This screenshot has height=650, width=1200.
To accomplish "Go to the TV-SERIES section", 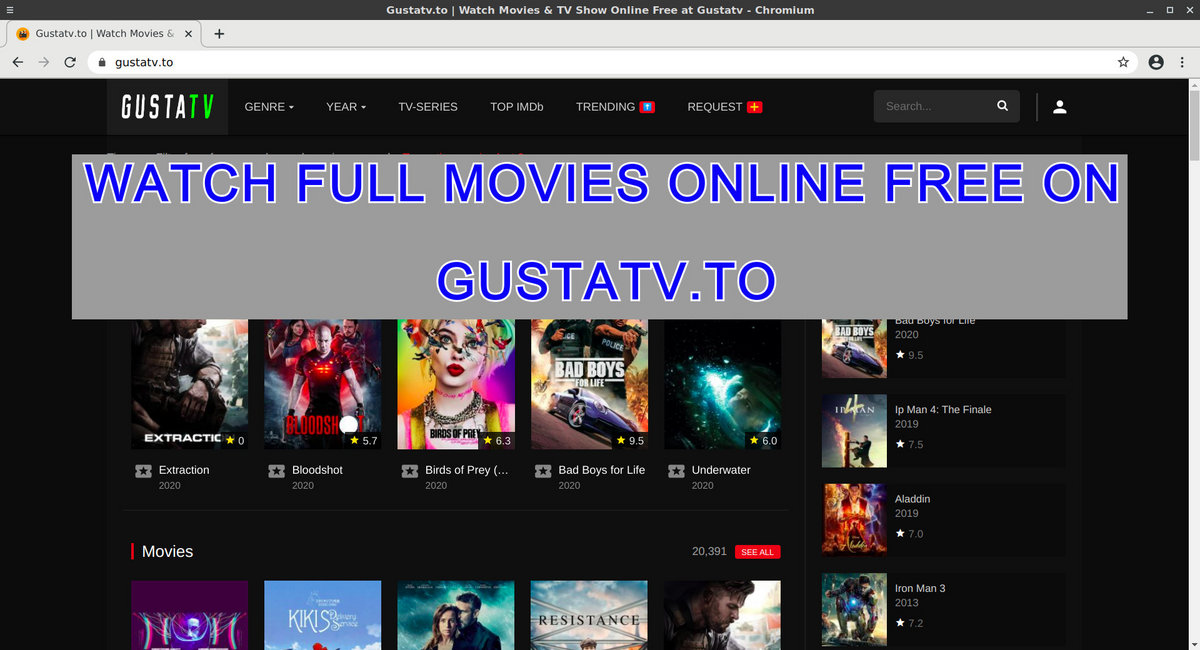I will point(428,106).
